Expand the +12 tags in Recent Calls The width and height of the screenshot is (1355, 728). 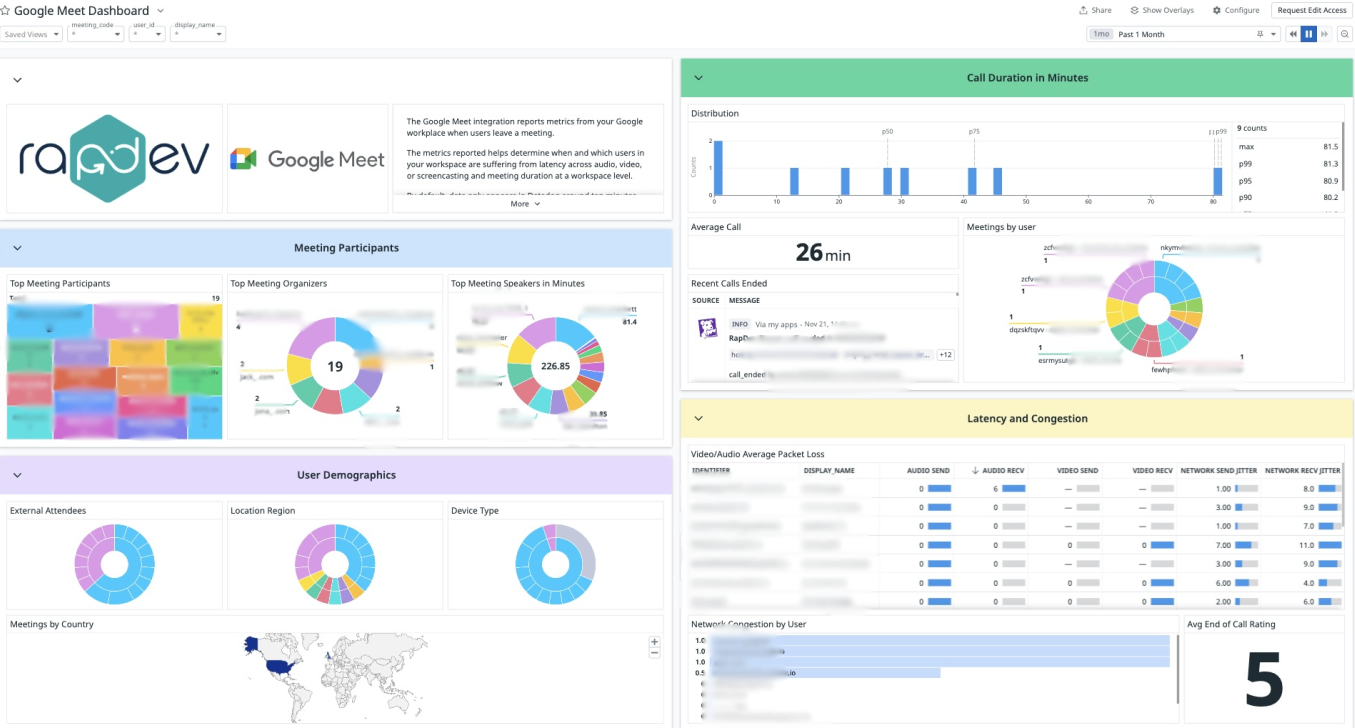pyautogui.click(x=945, y=355)
